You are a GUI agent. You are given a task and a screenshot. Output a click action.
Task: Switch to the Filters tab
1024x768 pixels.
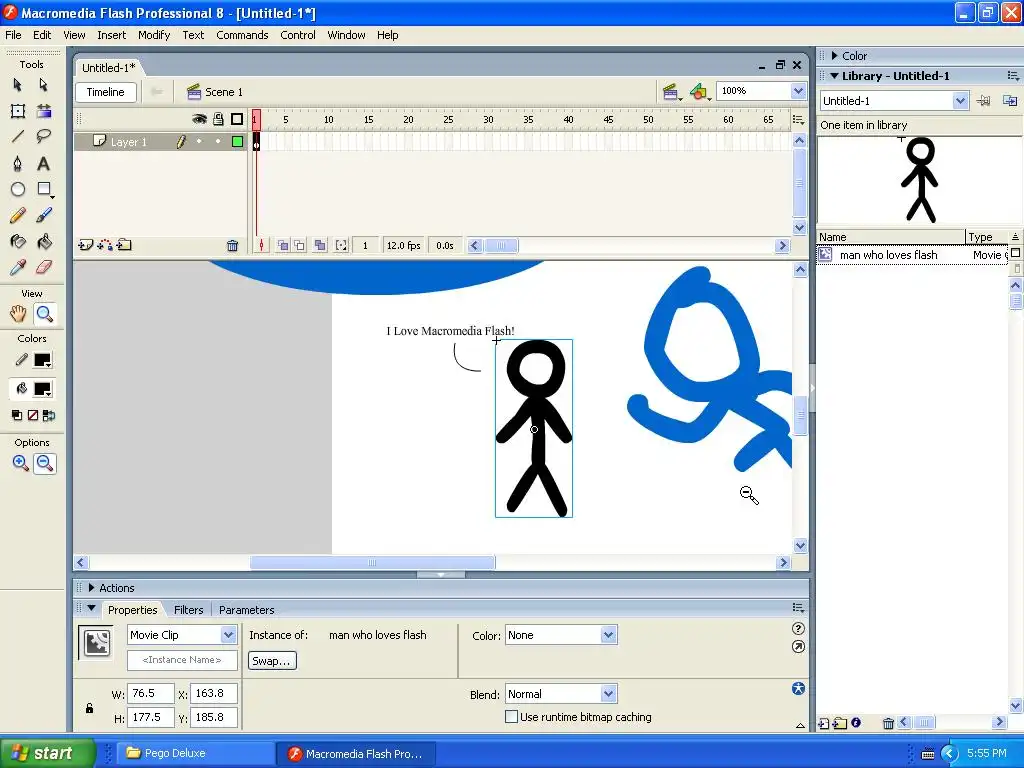pyautogui.click(x=189, y=610)
